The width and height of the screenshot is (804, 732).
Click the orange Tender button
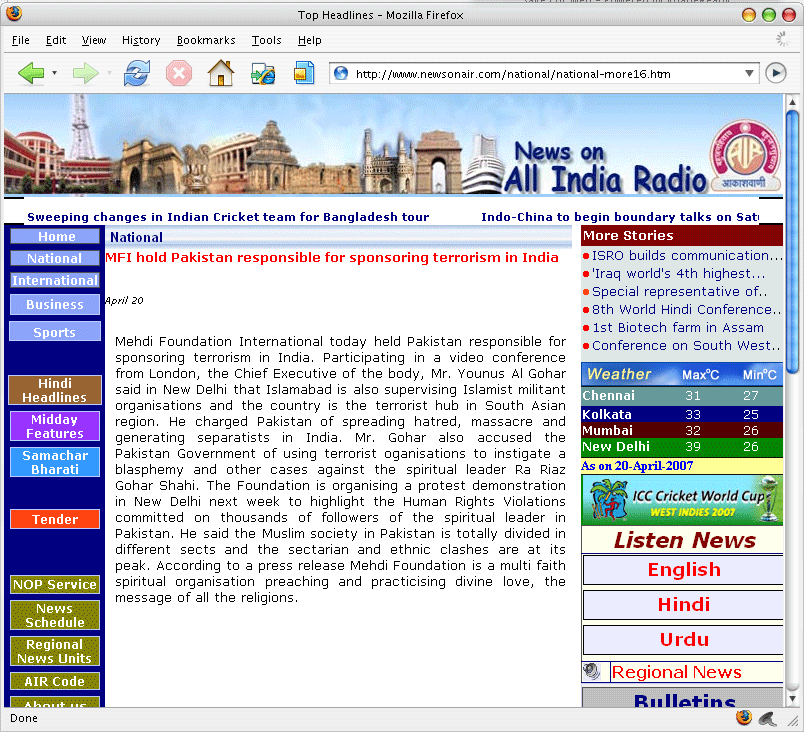click(x=55, y=519)
